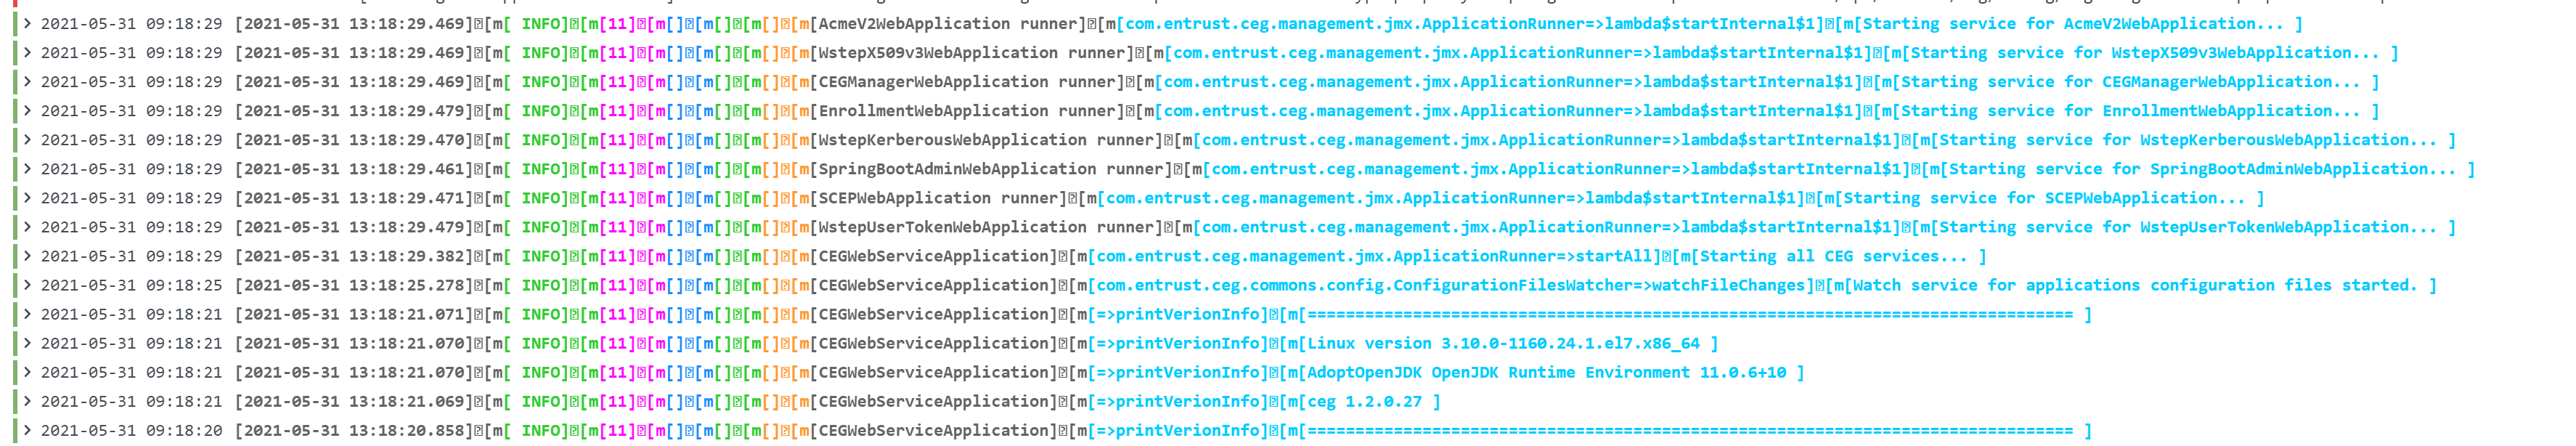Click 'Linux version 3.10.0-1160.24.1.el7.x86_64' text
This screenshot has height=446, width=2576.
(x=1503, y=343)
